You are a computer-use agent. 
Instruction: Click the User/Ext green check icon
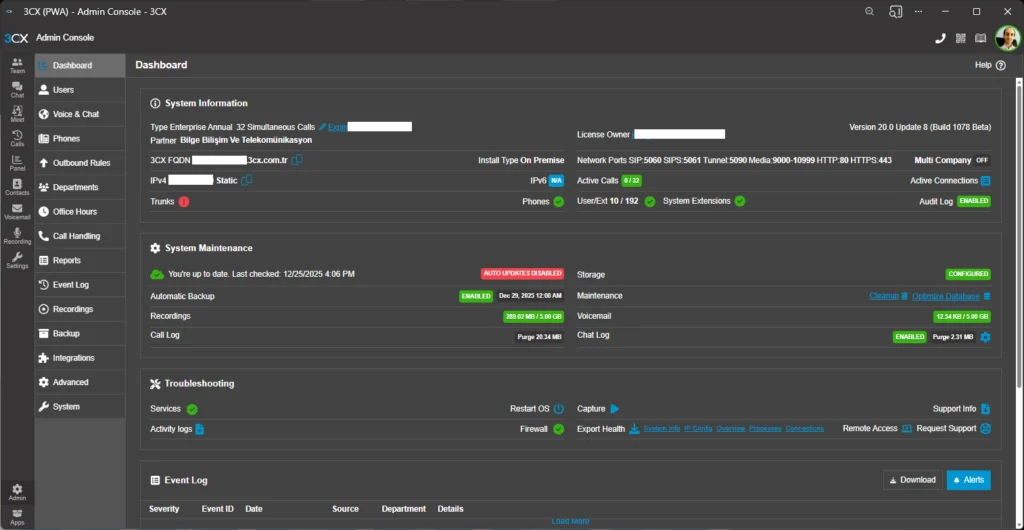pos(650,202)
